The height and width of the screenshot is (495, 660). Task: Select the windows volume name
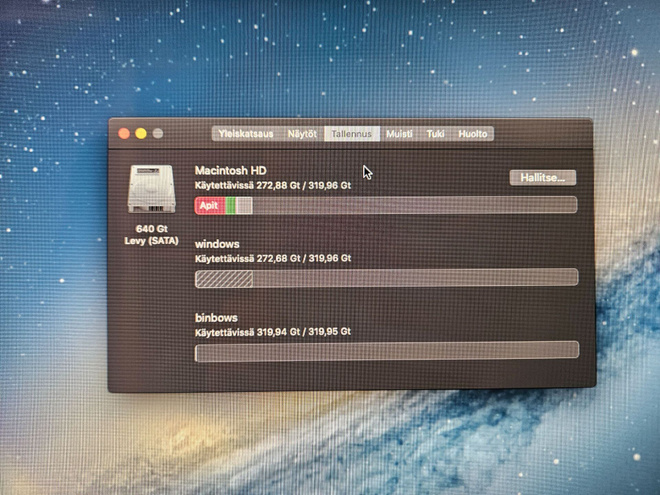[x=217, y=244]
